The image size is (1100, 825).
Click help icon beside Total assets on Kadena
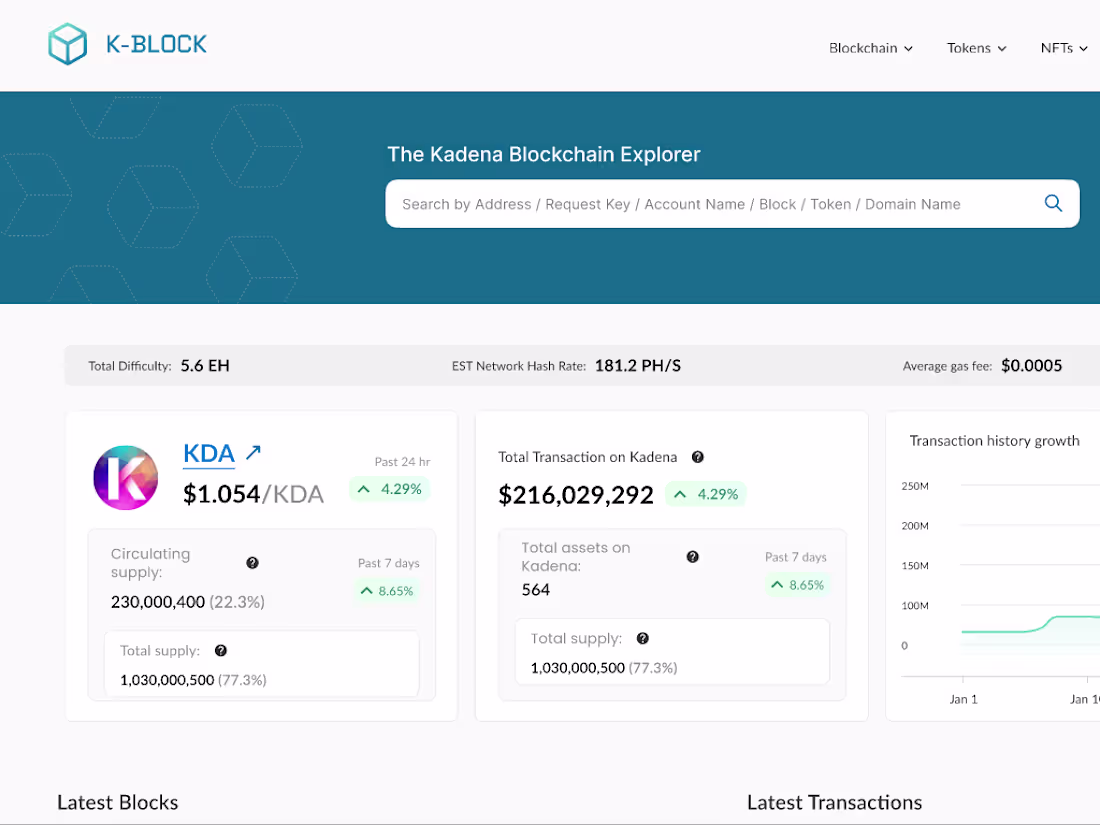tap(692, 556)
